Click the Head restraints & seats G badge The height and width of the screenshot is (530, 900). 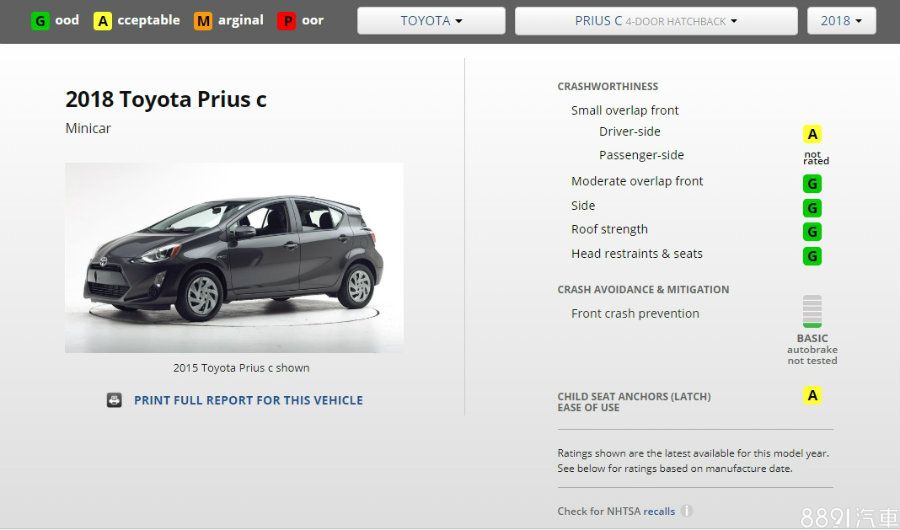click(x=812, y=256)
